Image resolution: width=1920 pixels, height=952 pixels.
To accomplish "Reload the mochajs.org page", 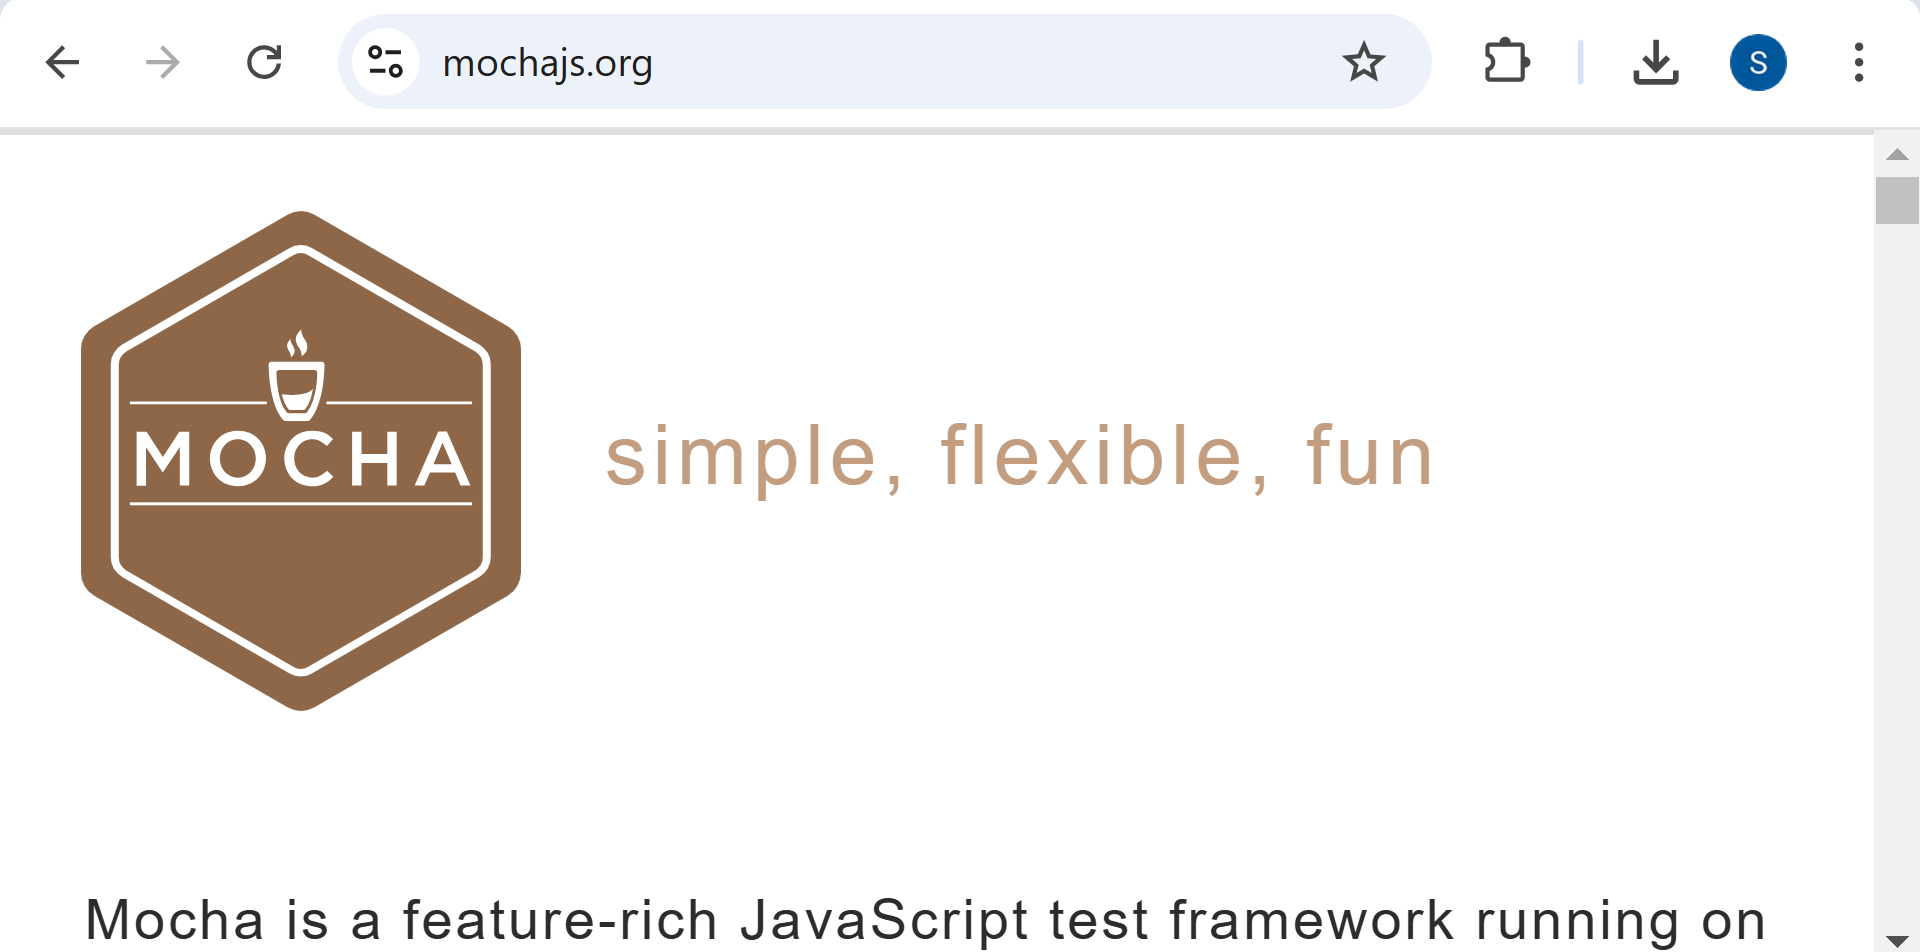I will click(x=264, y=62).
